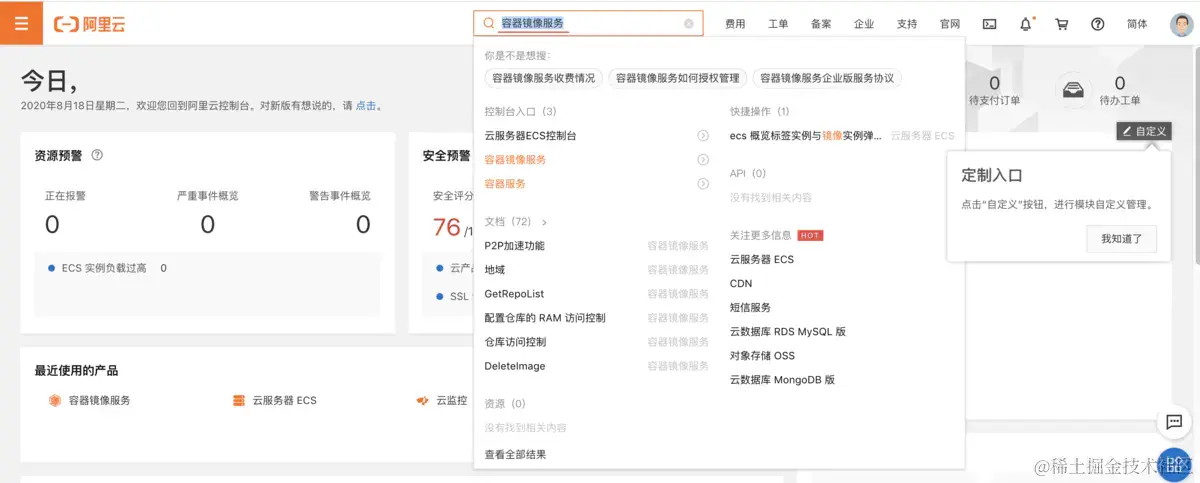The height and width of the screenshot is (483, 1200).
Task: Open 对象存储 OSS link
Action: point(763,356)
